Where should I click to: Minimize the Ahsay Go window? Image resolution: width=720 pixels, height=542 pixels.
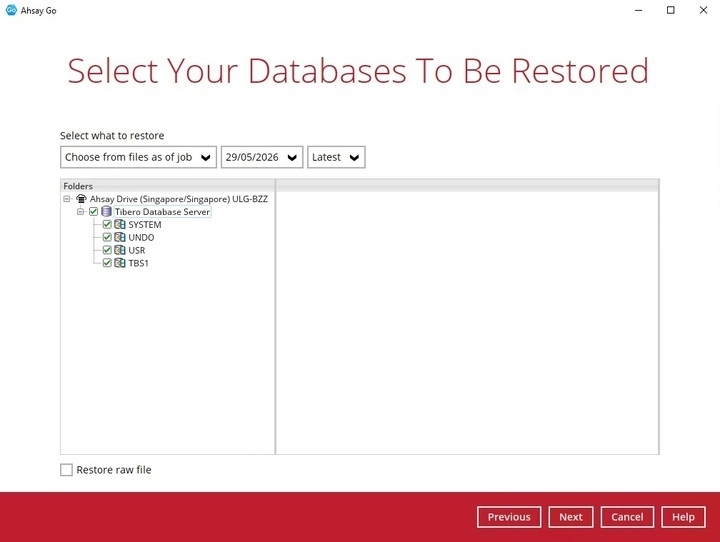pos(638,10)
